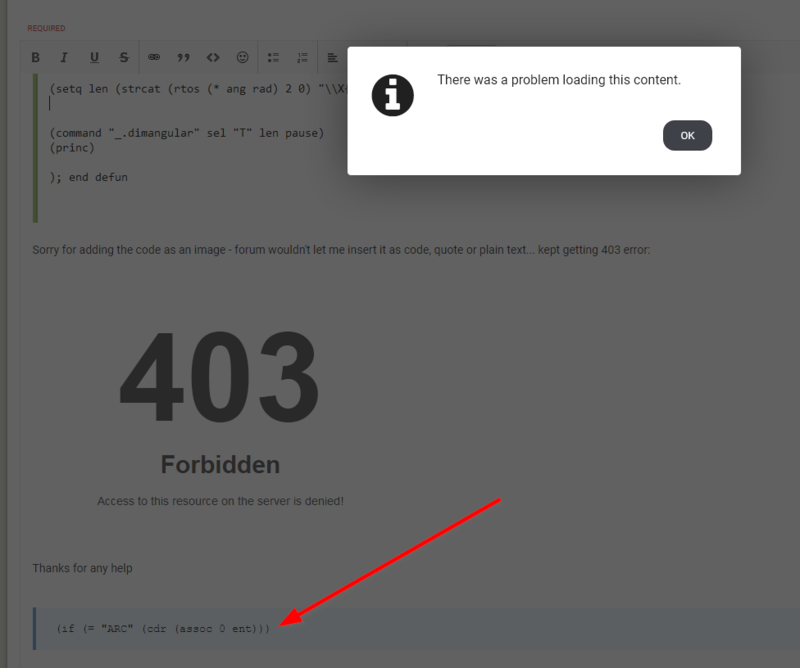Screen dimensions: 800x668
Task: Toggle underline formatting
Action: tap(94, 58)
